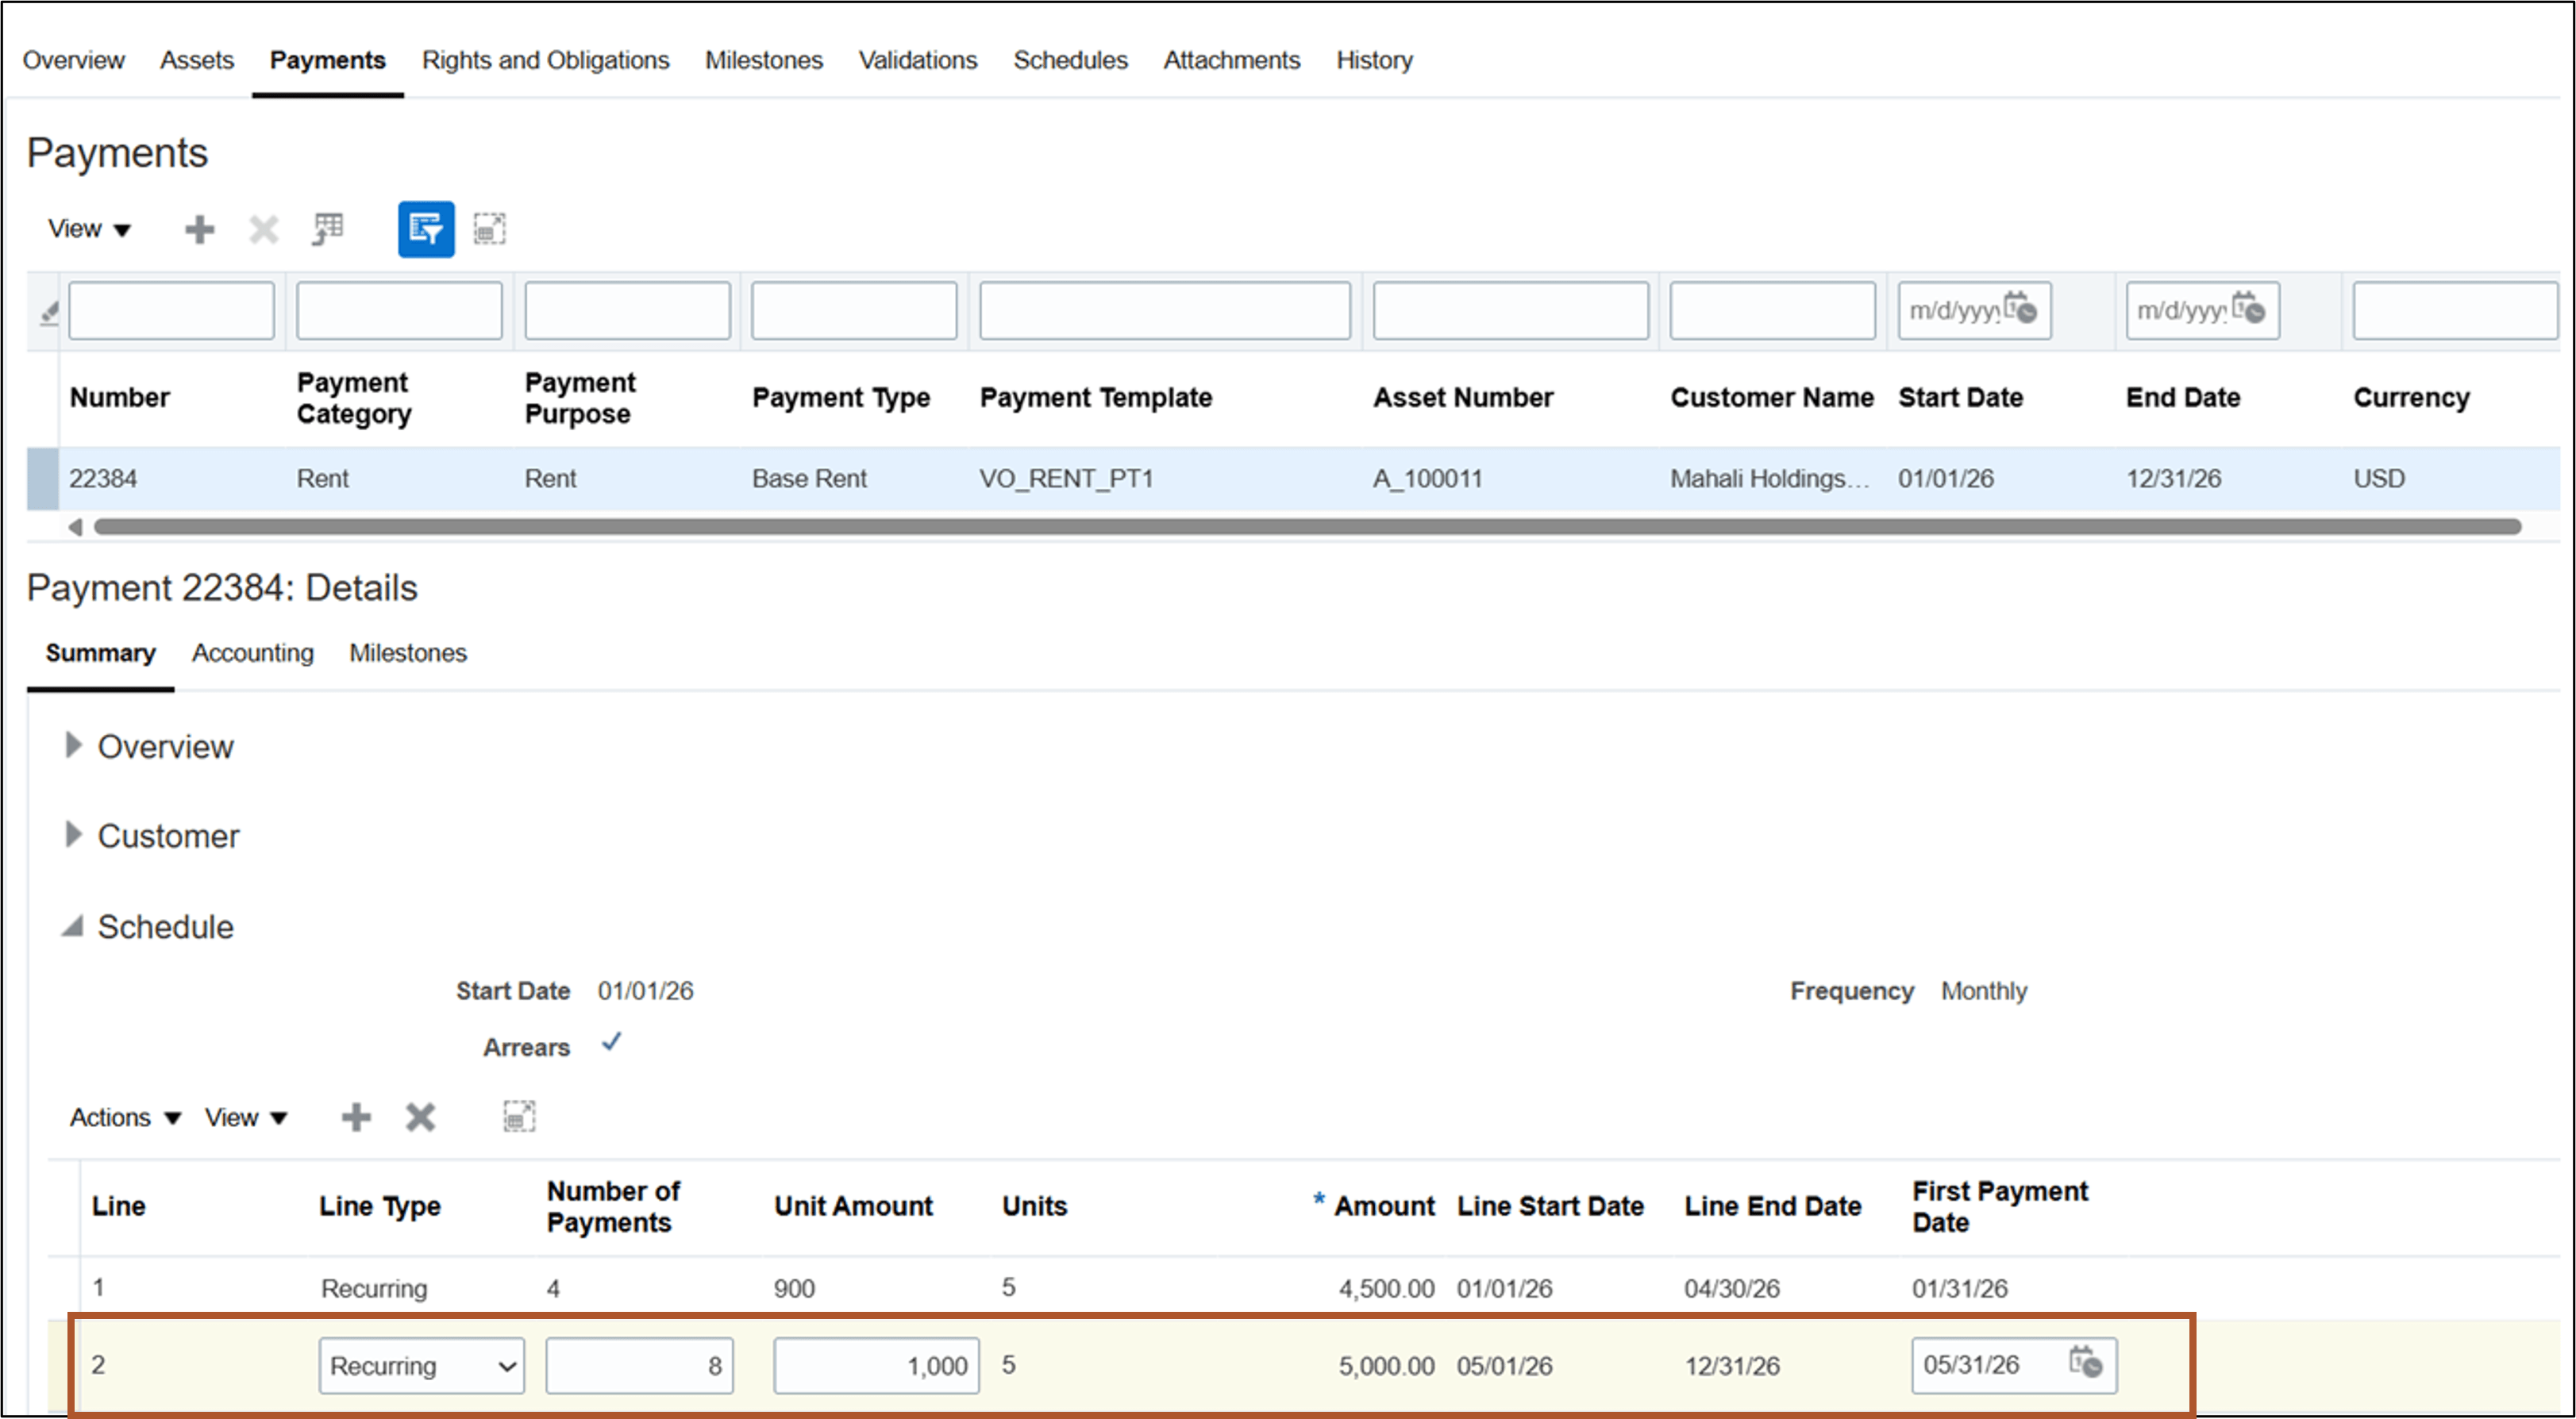The height and width of the screenshot is (1419, 2576).
Task: Toggle the Query By Example filter icon
Action: coord(426,229)
